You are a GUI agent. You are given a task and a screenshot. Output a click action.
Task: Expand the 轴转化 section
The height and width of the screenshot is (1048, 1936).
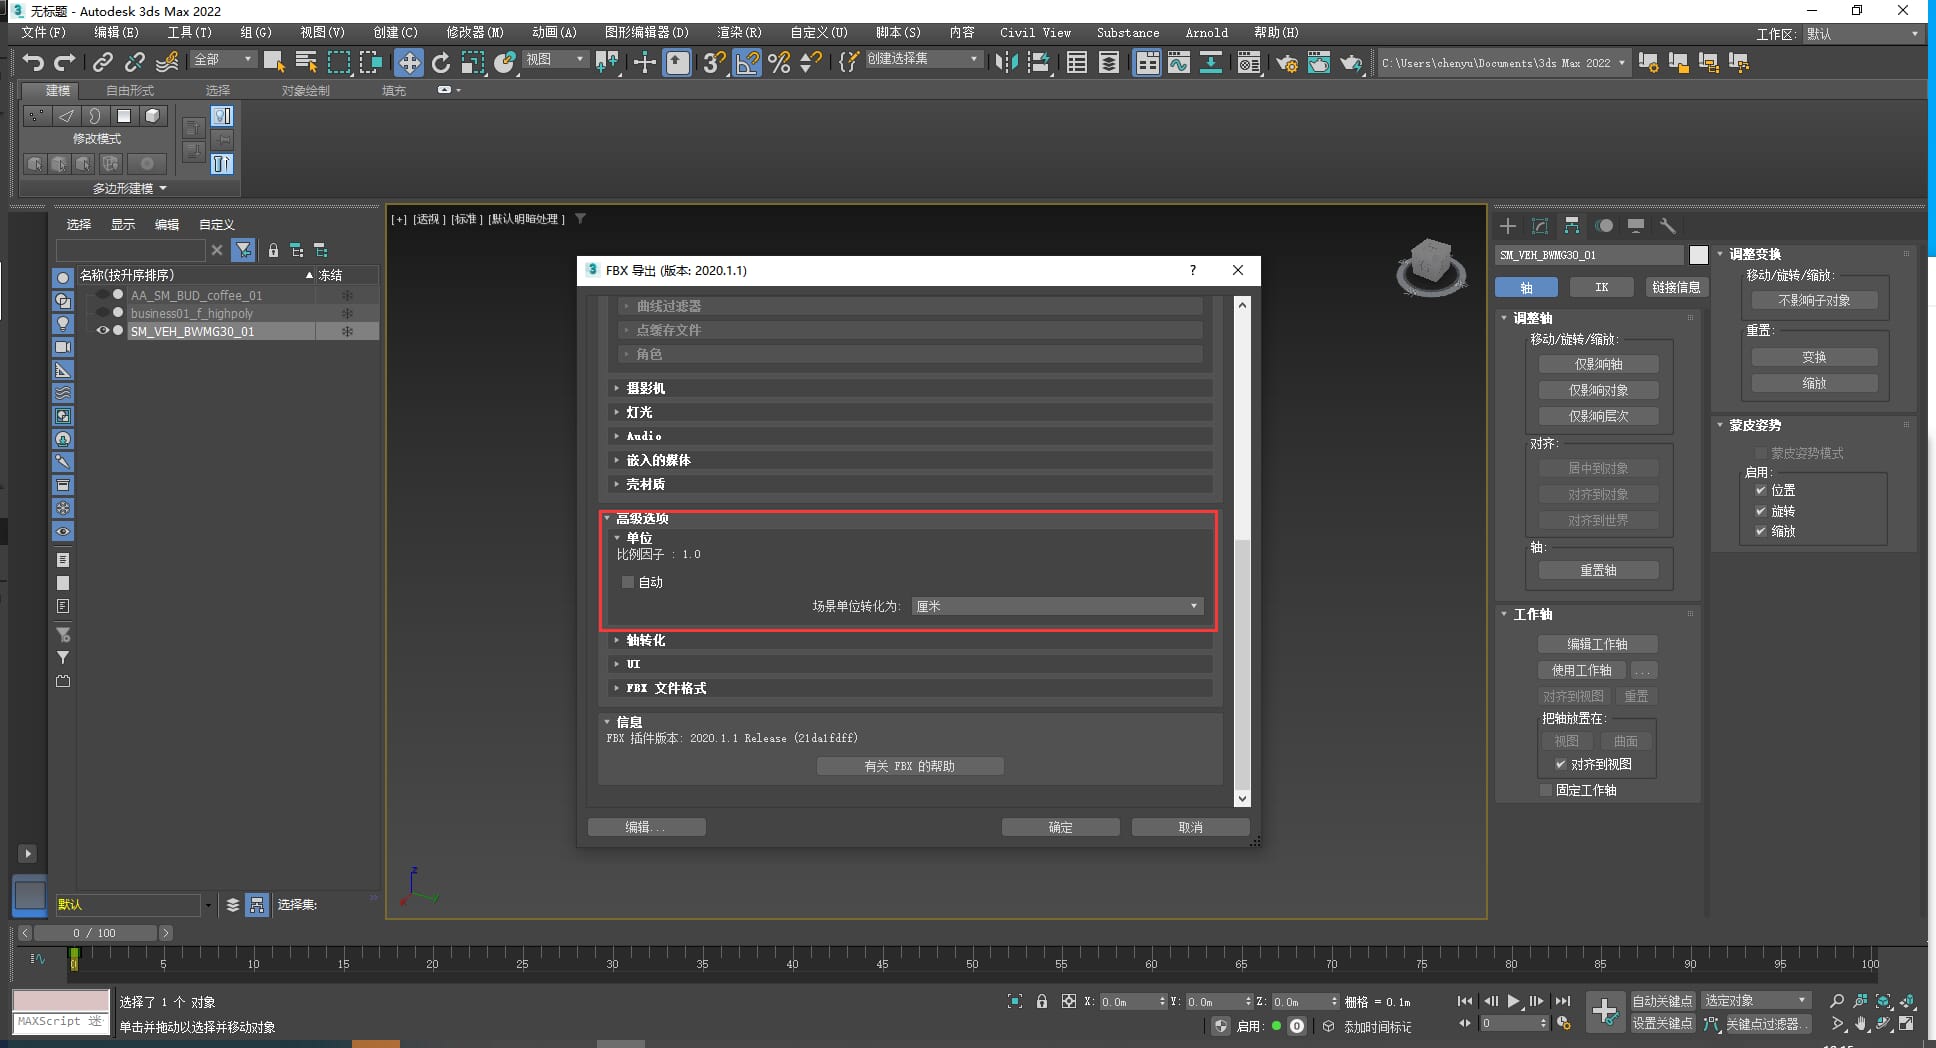pyautogui.click(x=910, y=640)
